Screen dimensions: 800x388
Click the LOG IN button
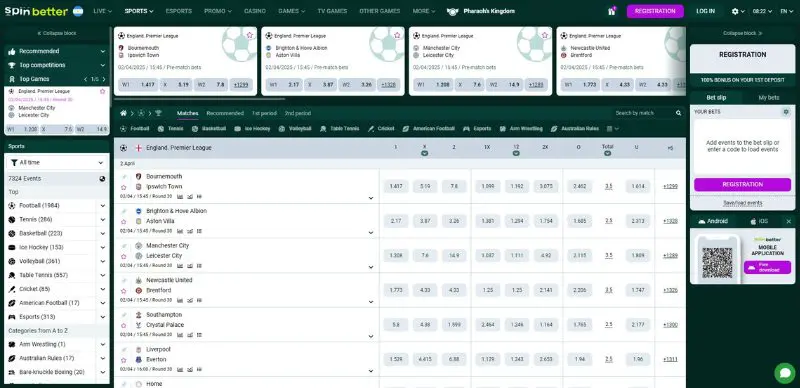click(x=705, y=11)
